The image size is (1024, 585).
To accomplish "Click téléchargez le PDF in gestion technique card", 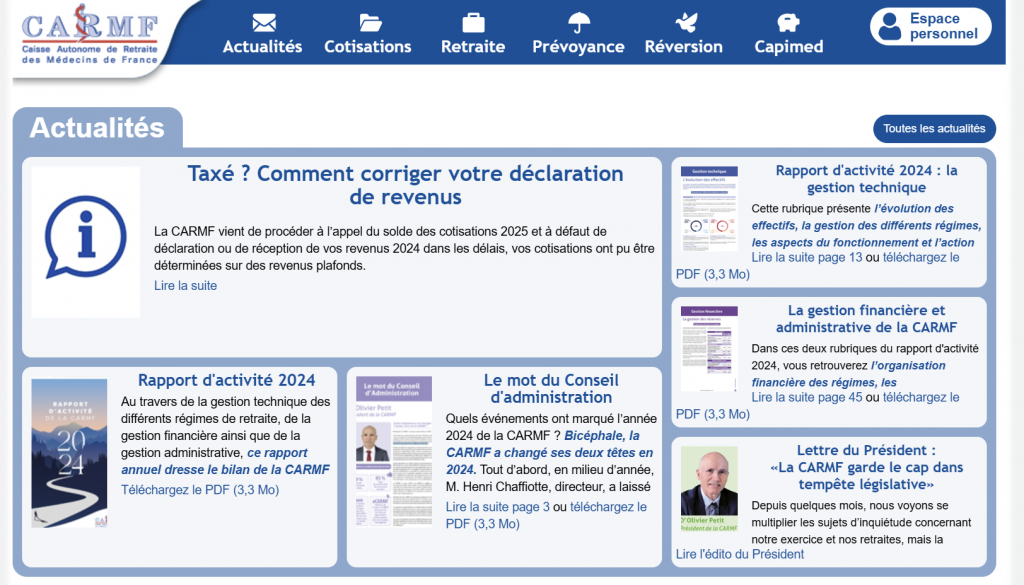I will click(x=818, y=266).
